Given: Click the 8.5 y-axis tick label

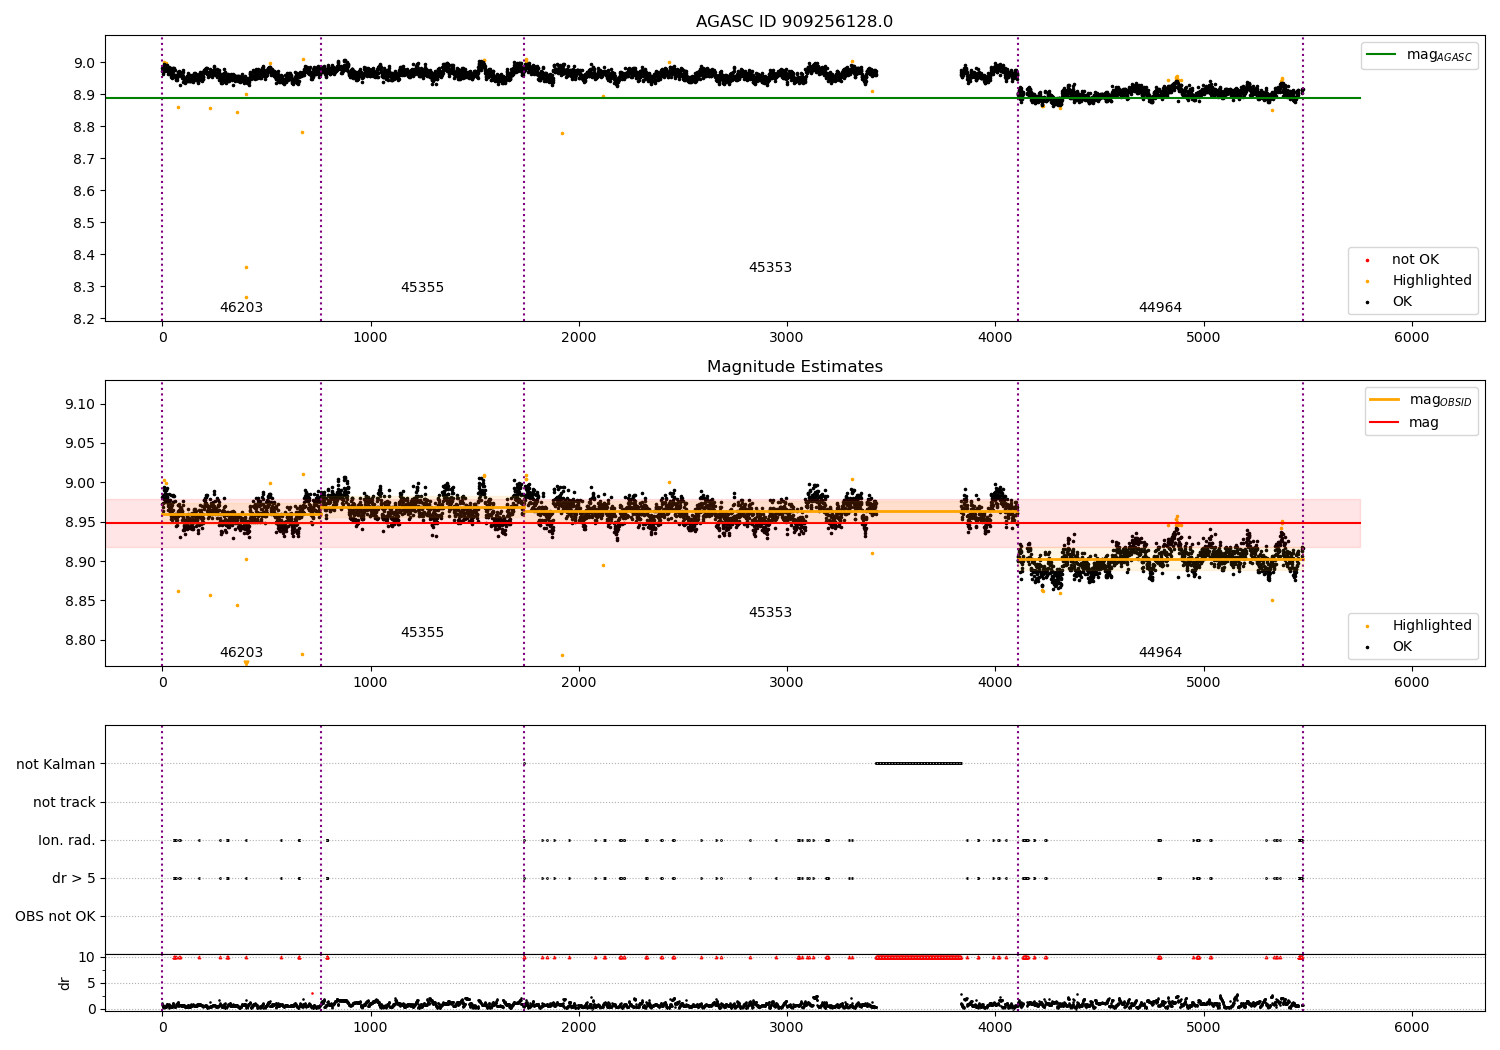Looking at the screenshot, I should point(83,223).
